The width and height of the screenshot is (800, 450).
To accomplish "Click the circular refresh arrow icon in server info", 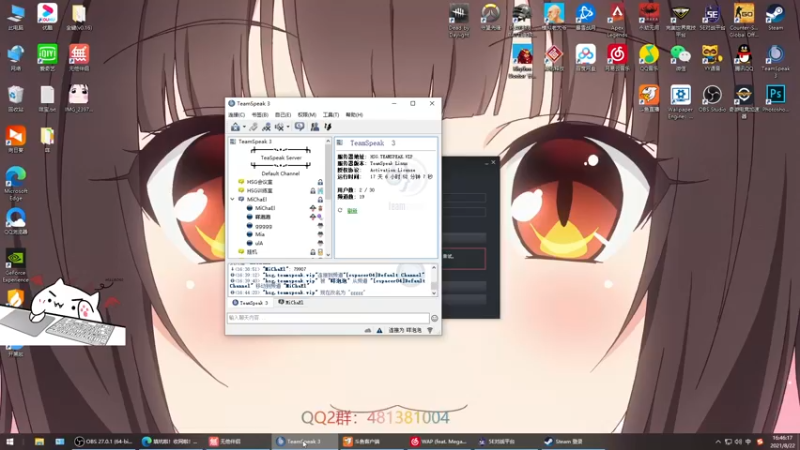I will tap(340, 211).
